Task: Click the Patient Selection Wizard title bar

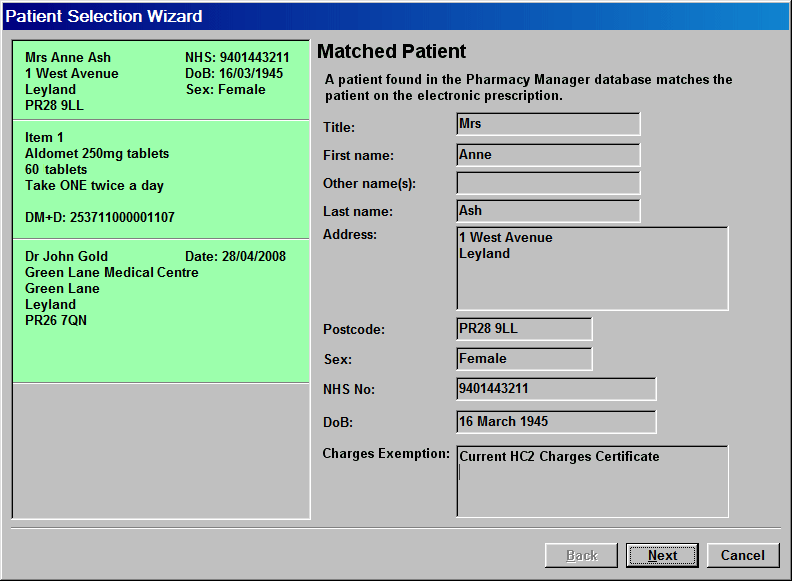Action: click(x=396, y=16)
